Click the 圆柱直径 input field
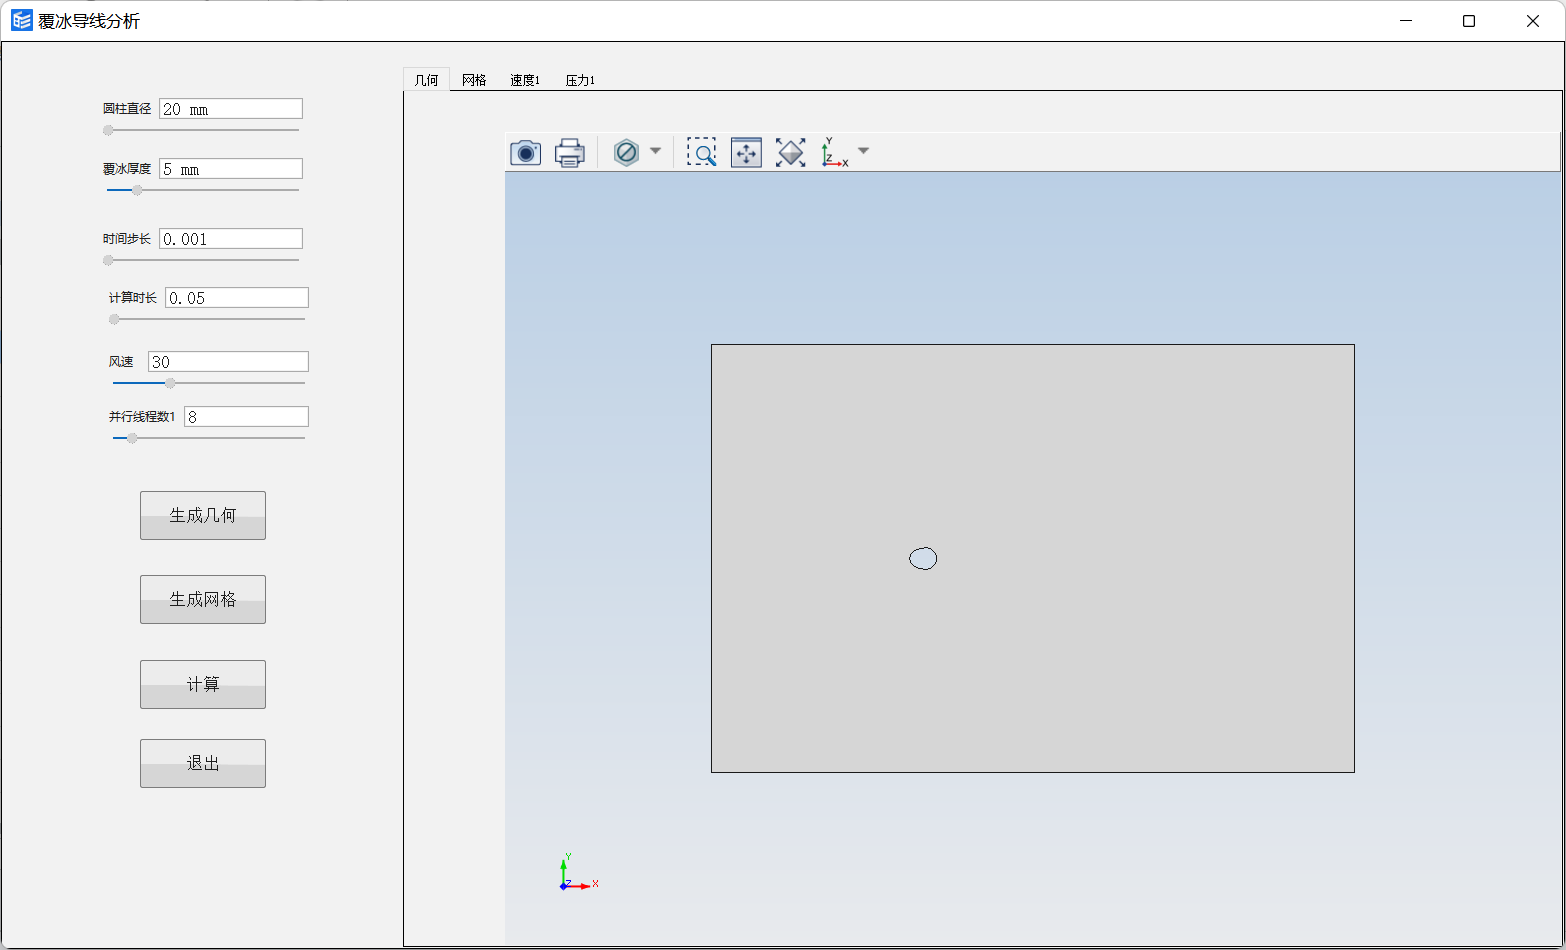 (x=231, y=109)
